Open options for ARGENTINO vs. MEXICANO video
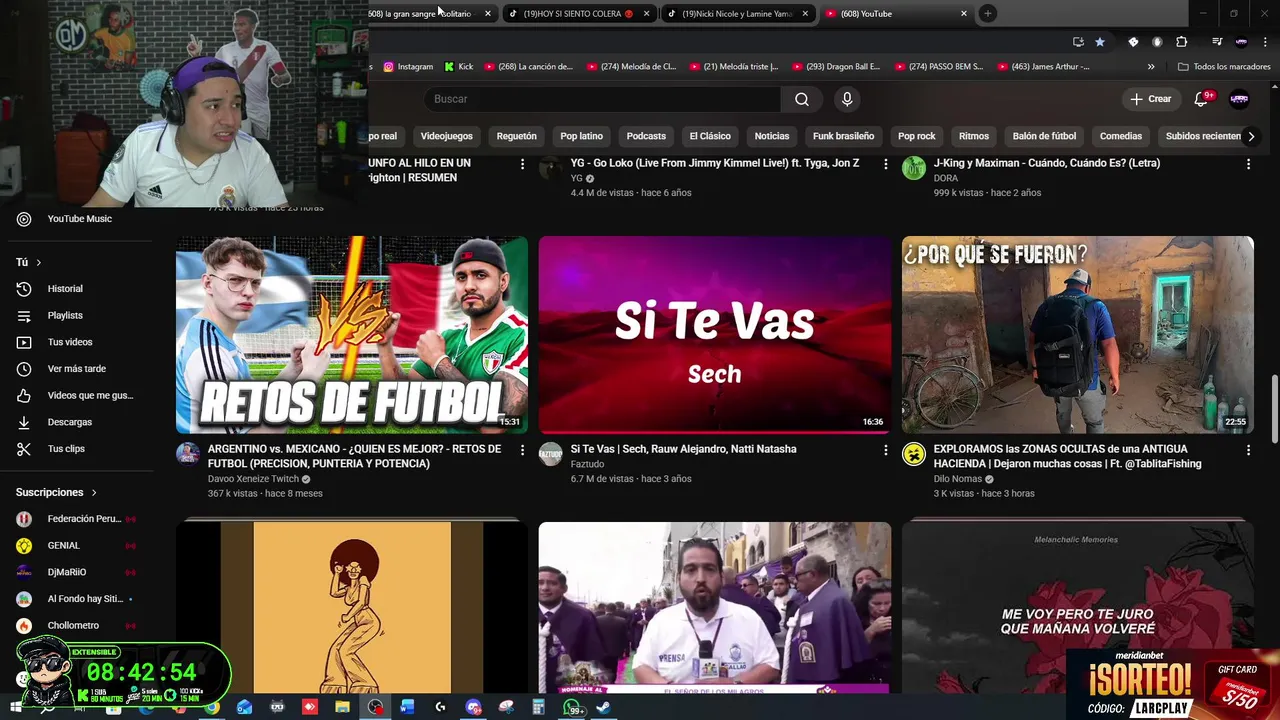The width and height of the screenshot is (1280, 720). [522, 450]
